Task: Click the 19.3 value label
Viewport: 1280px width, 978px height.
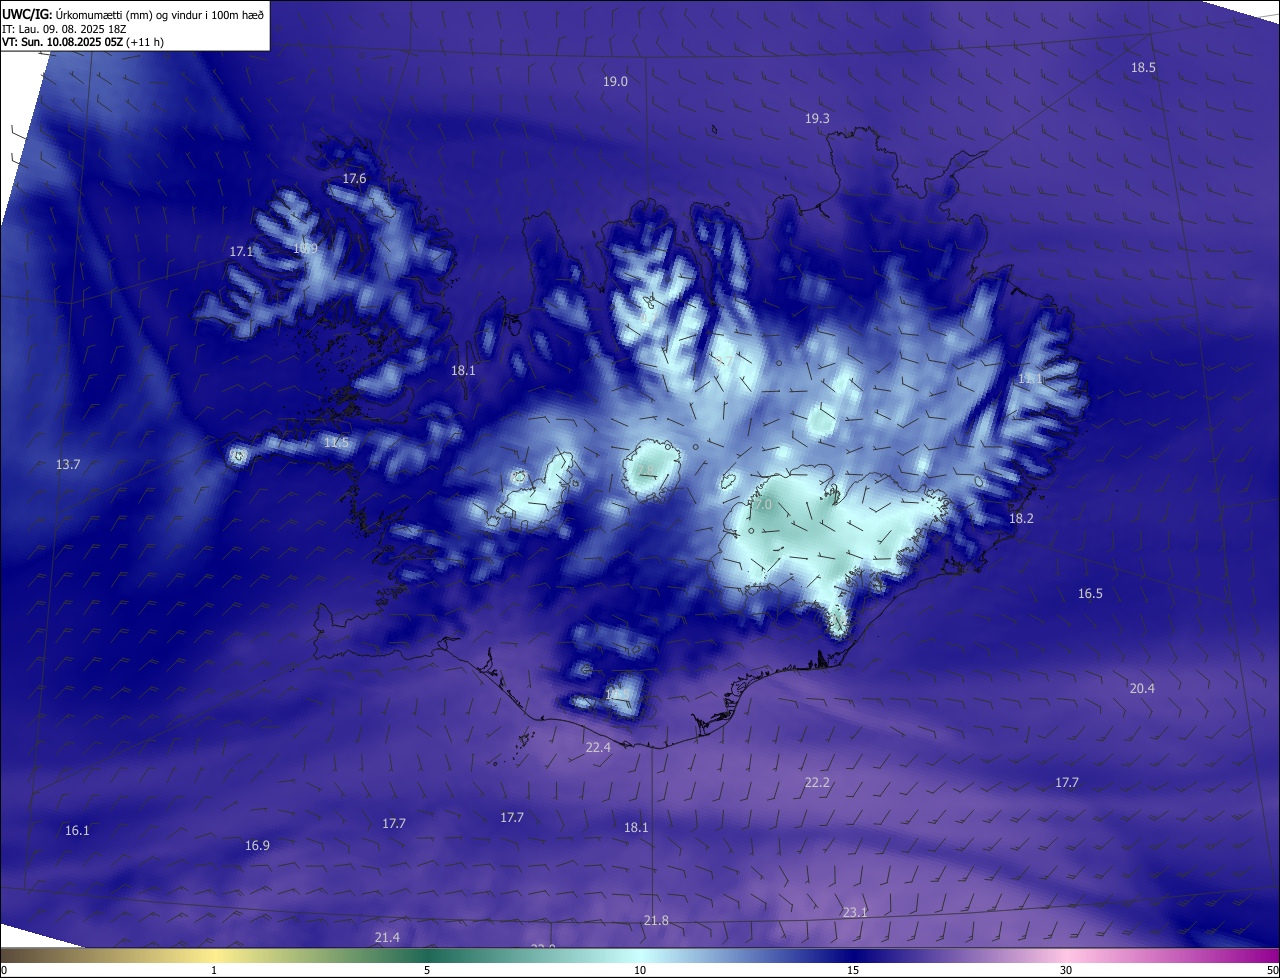Action: click(x=817, y=119)
